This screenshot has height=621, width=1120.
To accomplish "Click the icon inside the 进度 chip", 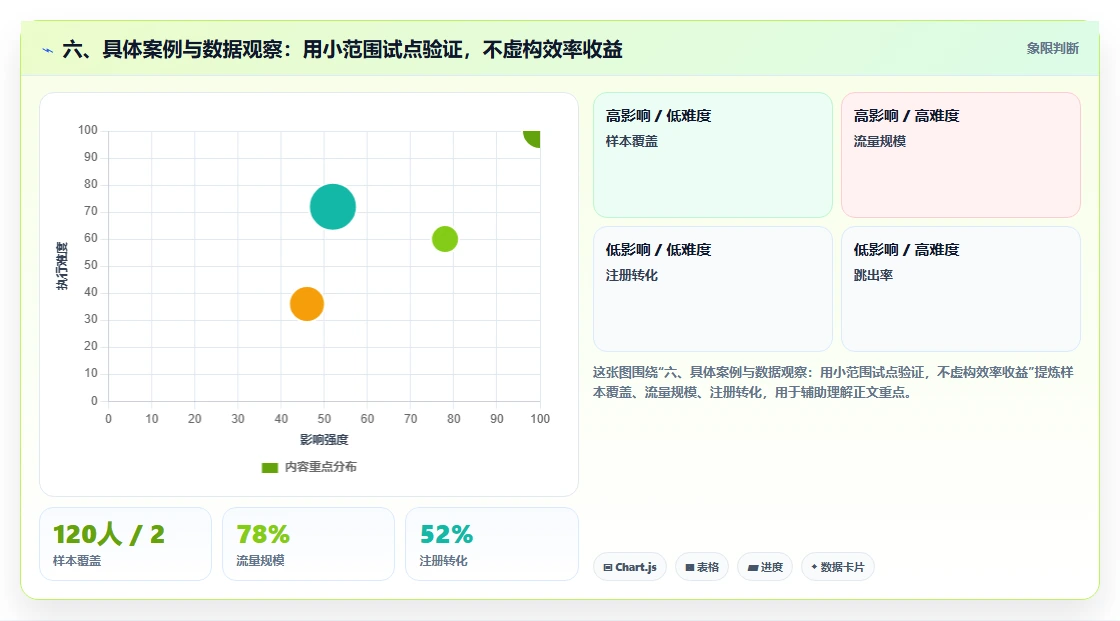I will pos(753,567).
